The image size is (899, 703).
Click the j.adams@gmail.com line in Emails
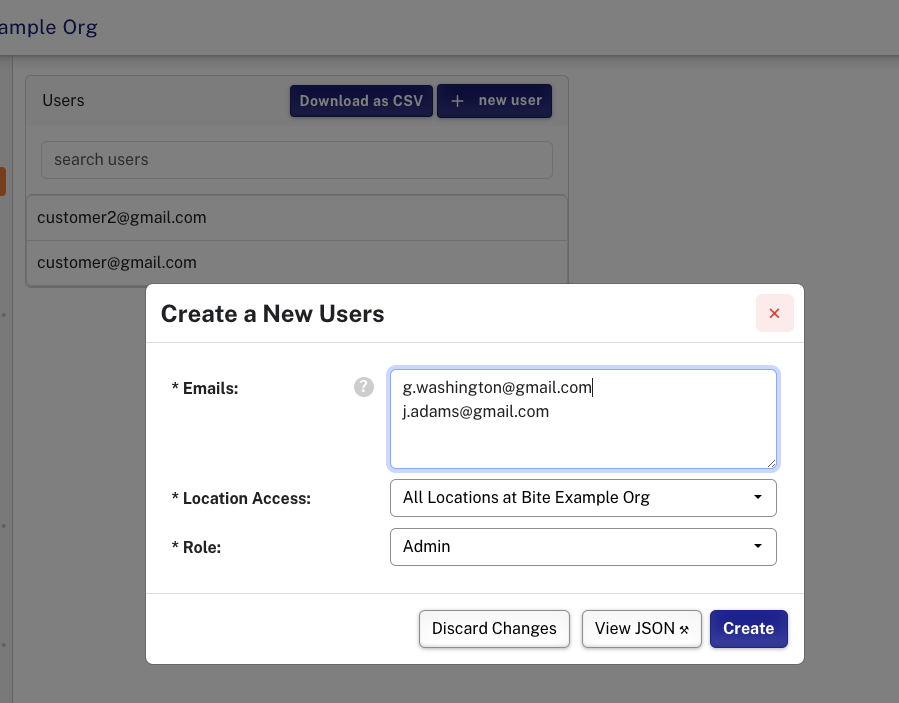click(x=475, y=411)
